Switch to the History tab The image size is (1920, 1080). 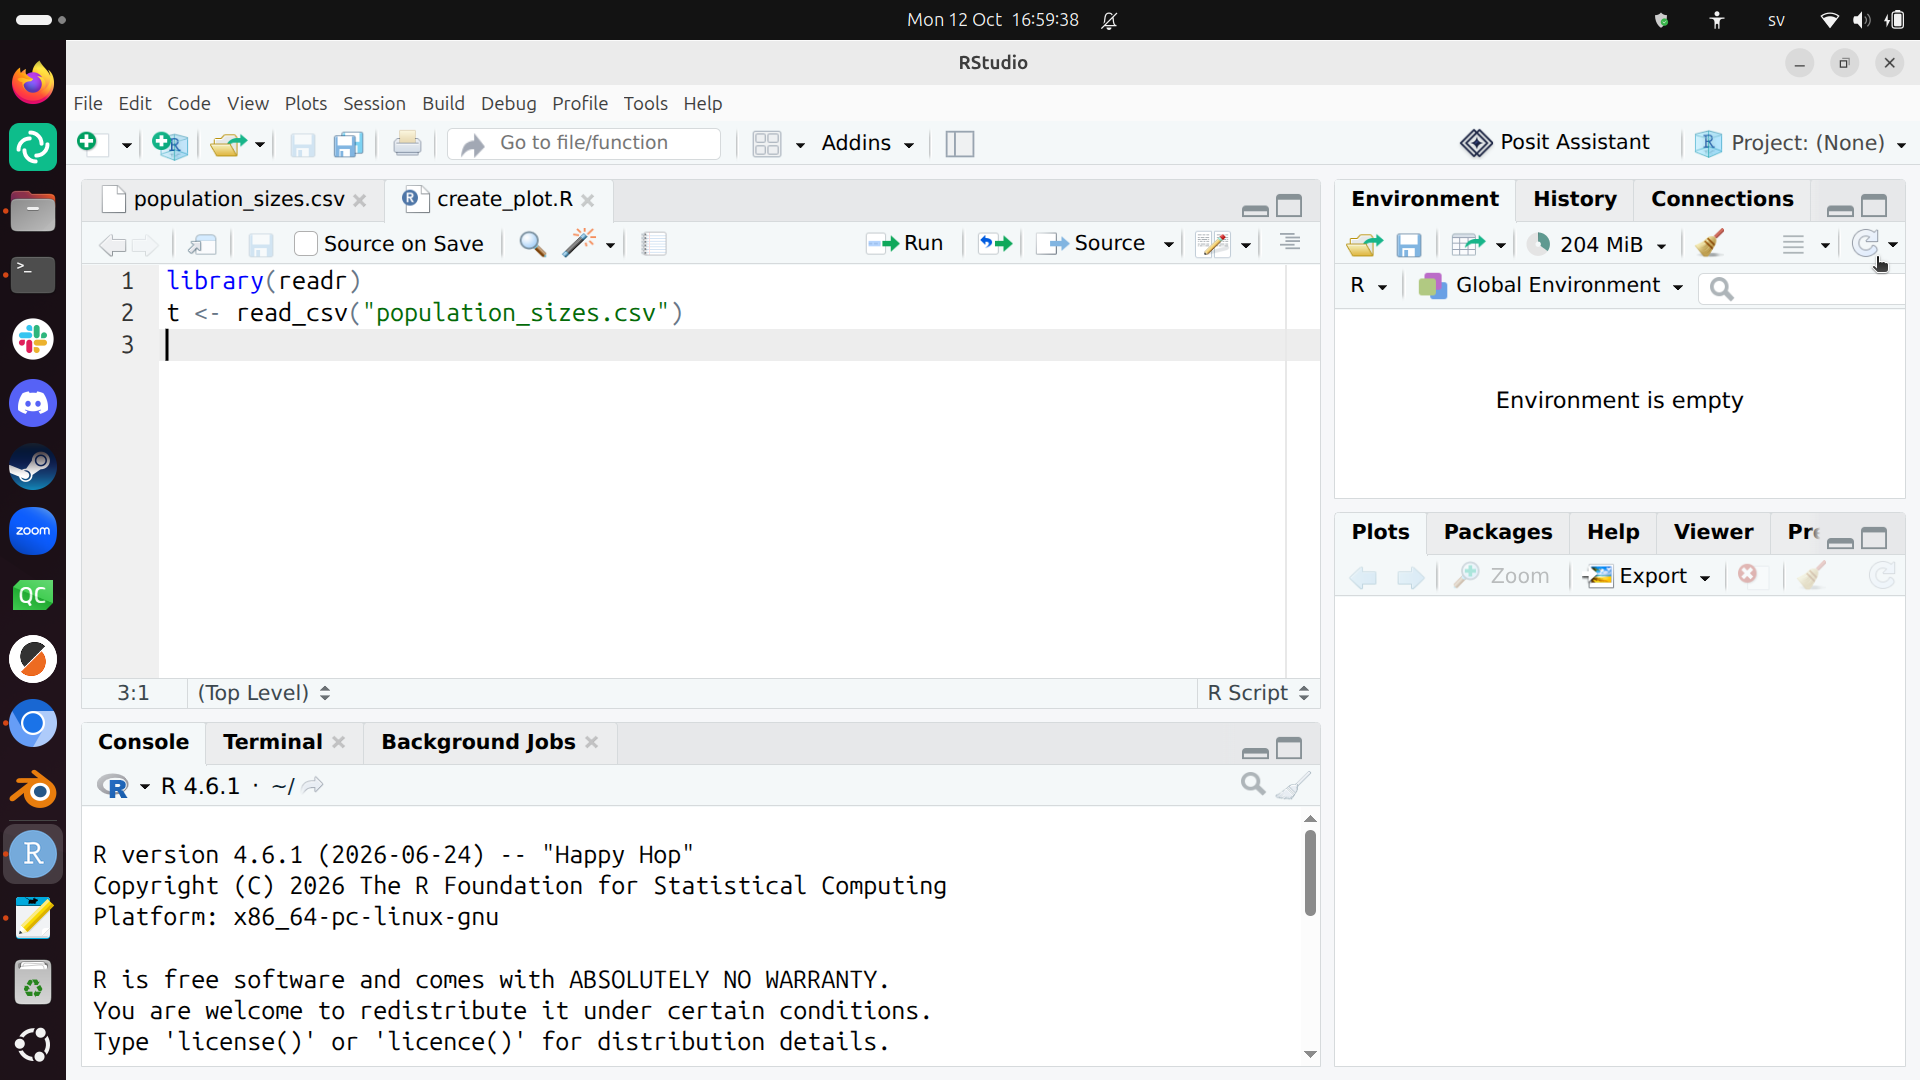[x=1575, y=199]
